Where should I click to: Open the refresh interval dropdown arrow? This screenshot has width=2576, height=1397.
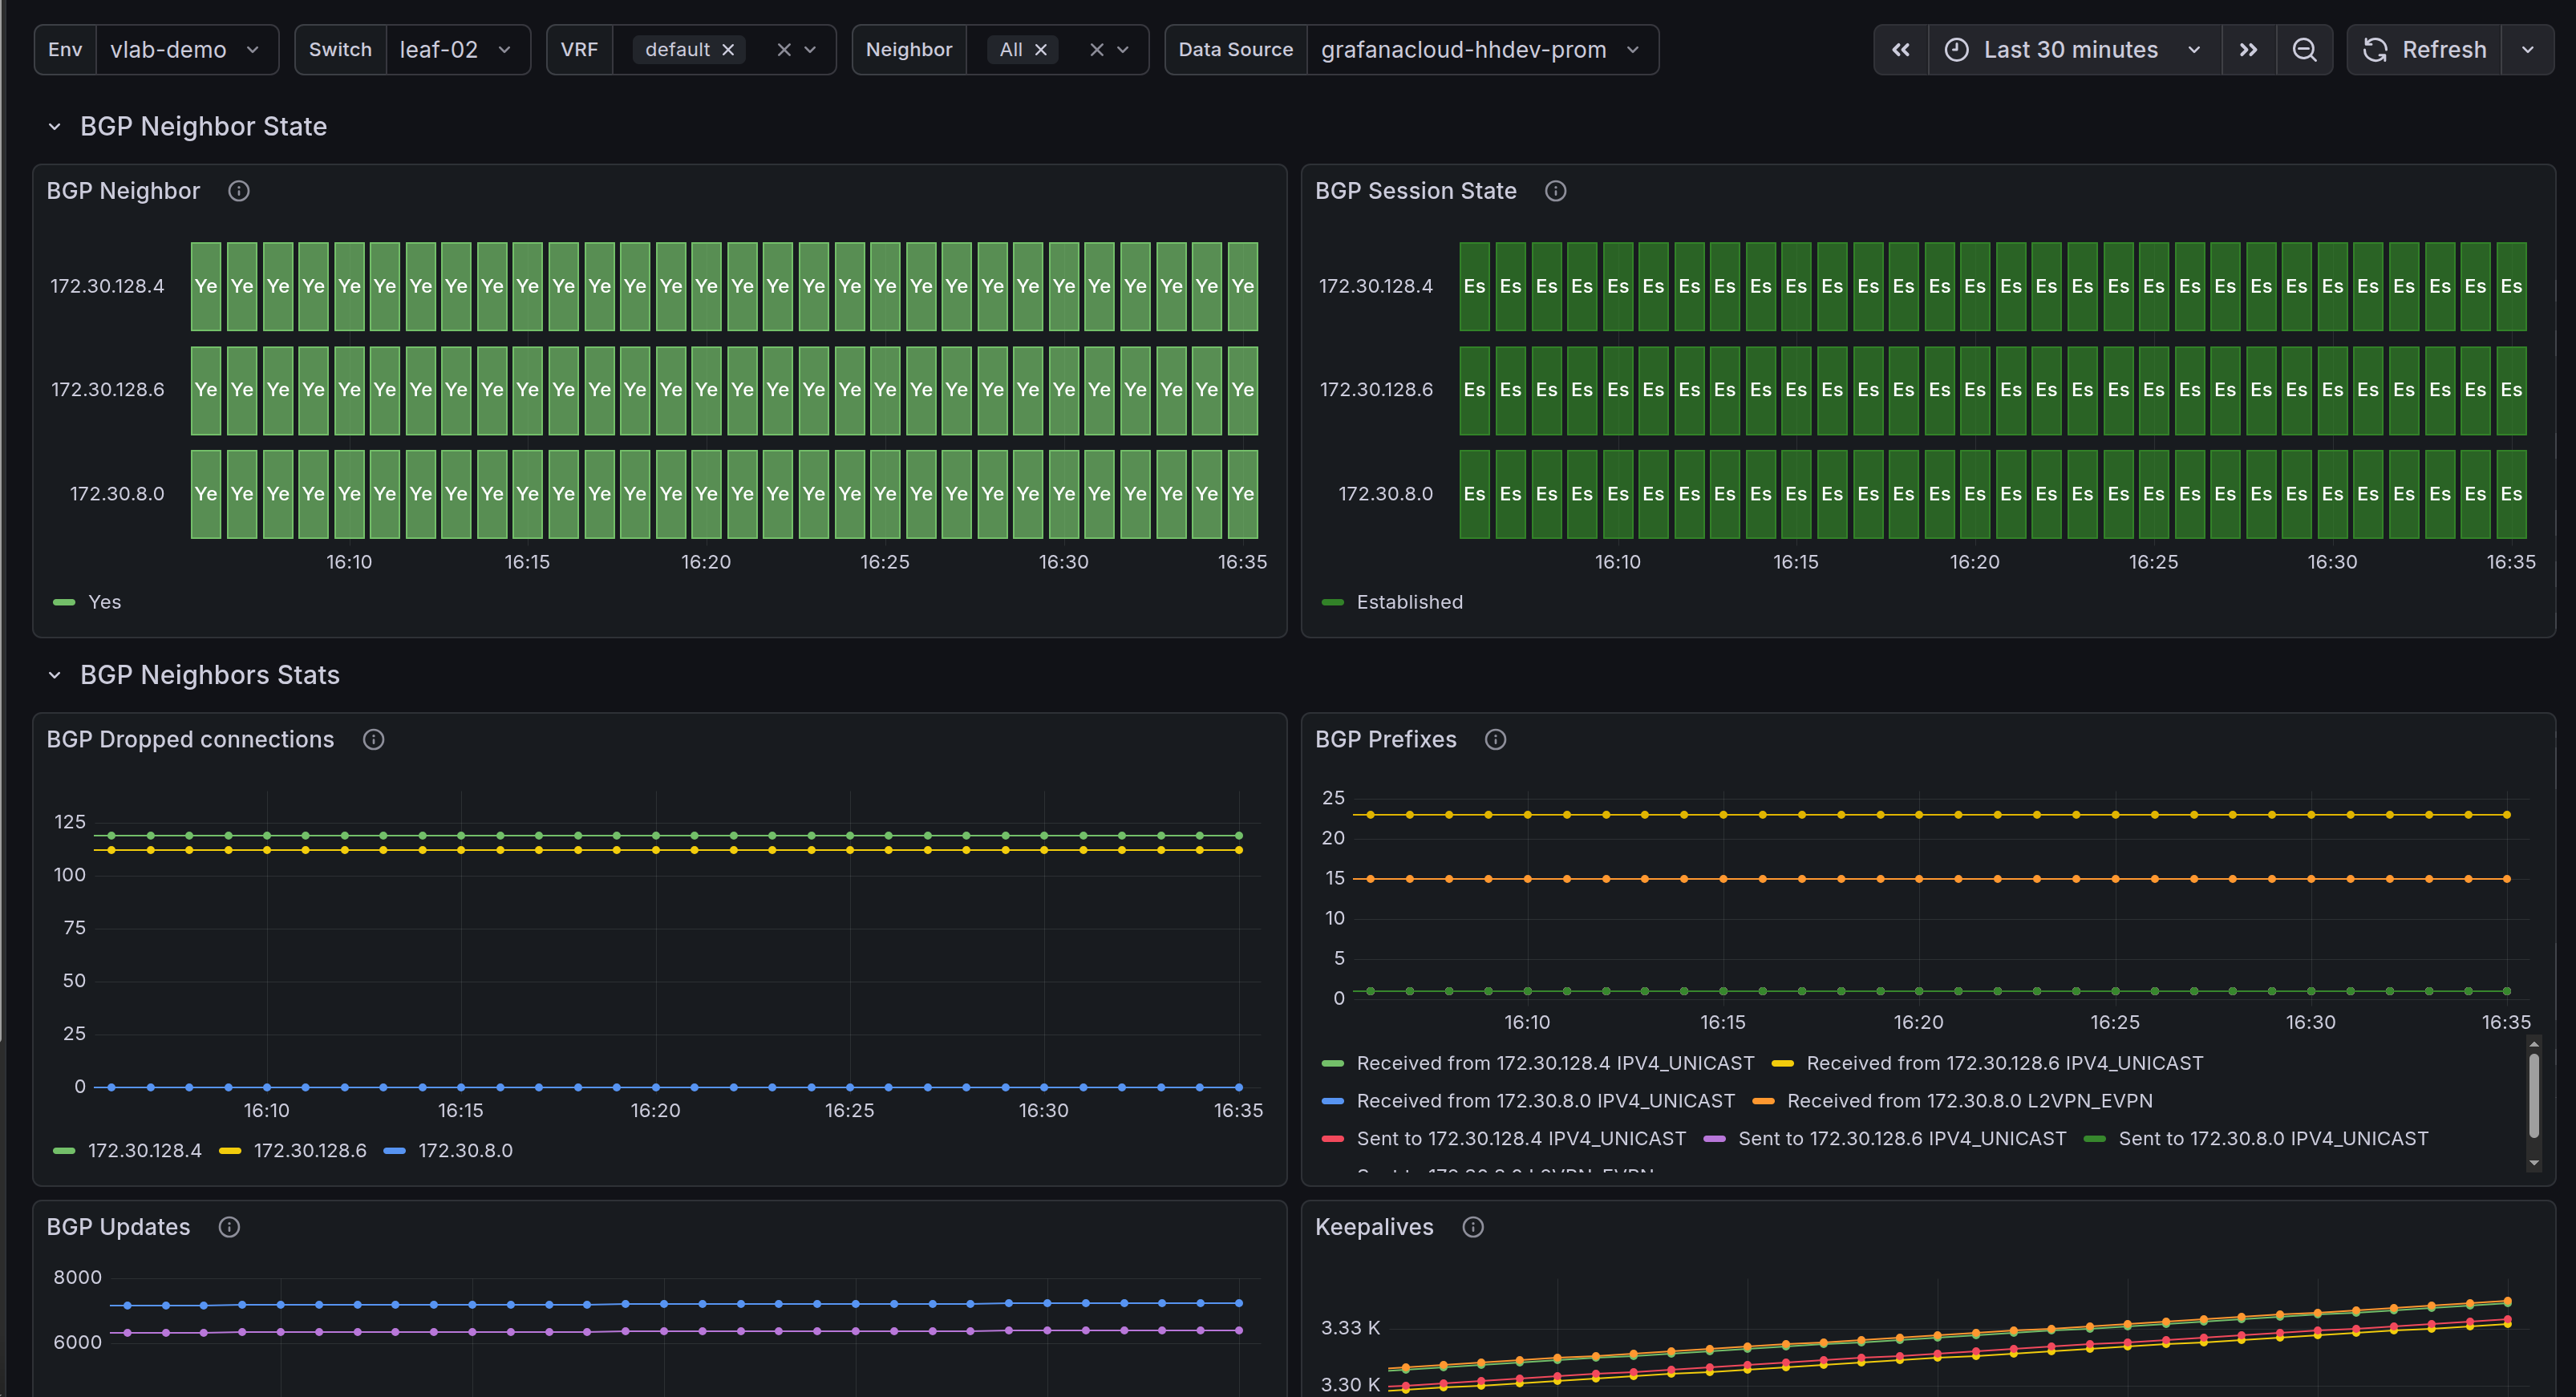point(2527,50)
